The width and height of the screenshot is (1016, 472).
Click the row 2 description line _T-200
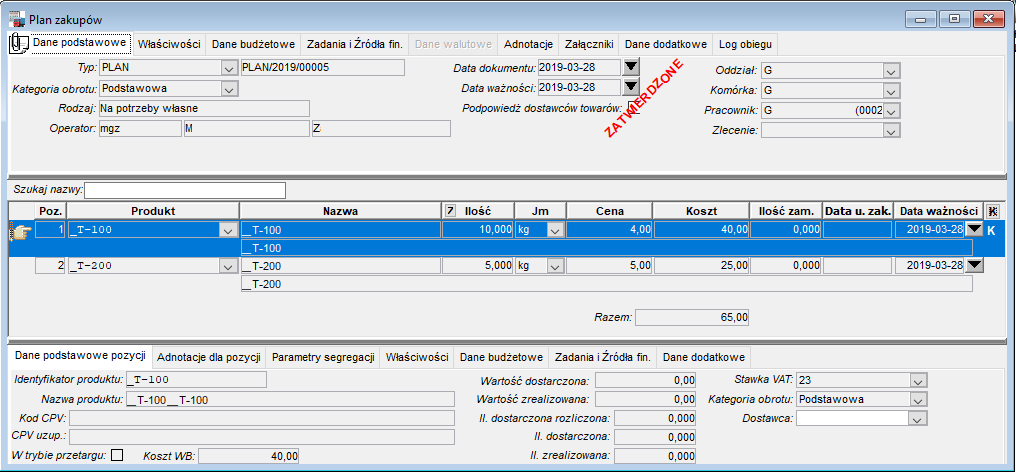point(606,284)
